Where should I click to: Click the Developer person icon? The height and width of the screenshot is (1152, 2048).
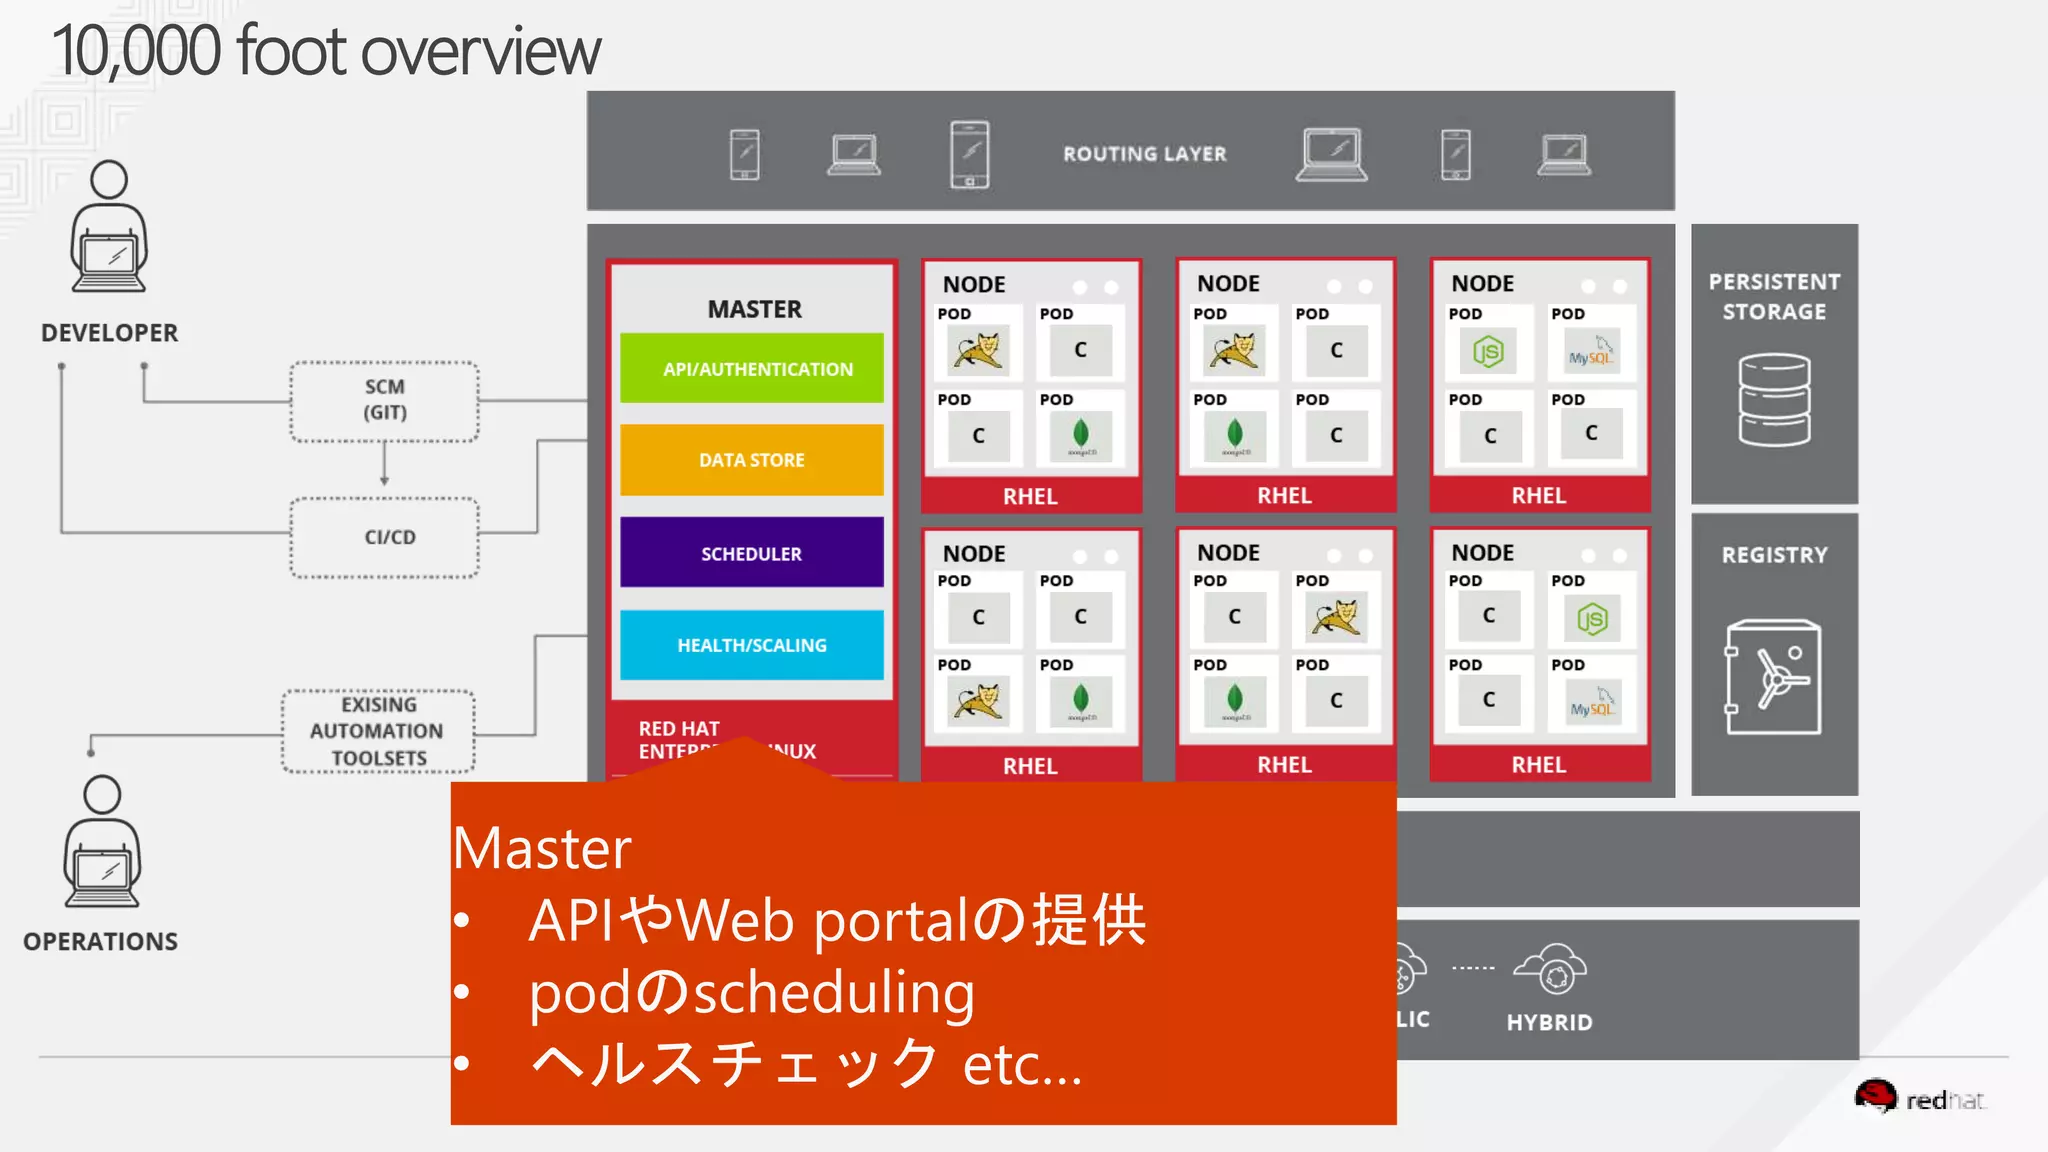[x=109, y=227]
